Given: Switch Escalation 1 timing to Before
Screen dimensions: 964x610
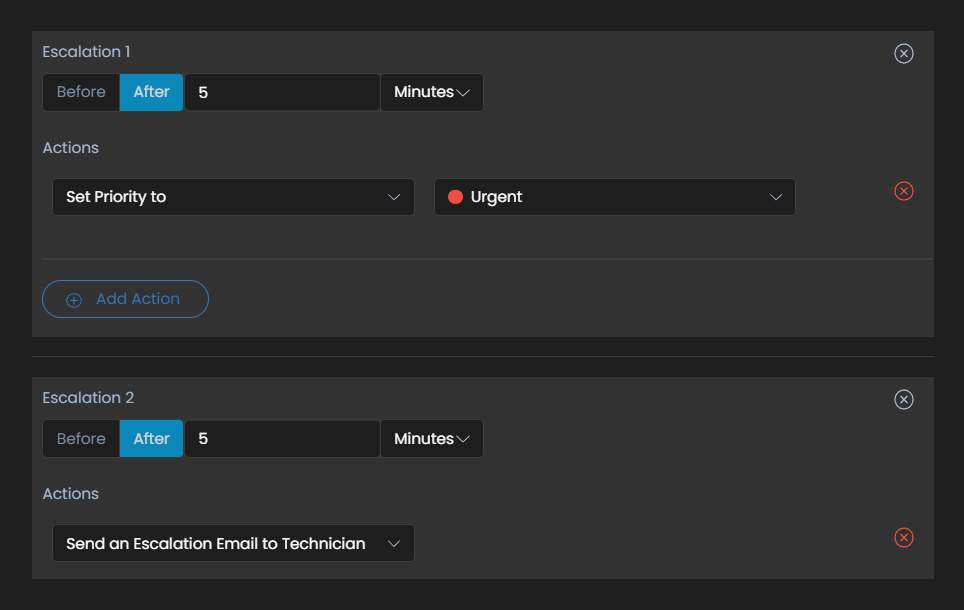Looking at the screenshot, I should 81,92.
